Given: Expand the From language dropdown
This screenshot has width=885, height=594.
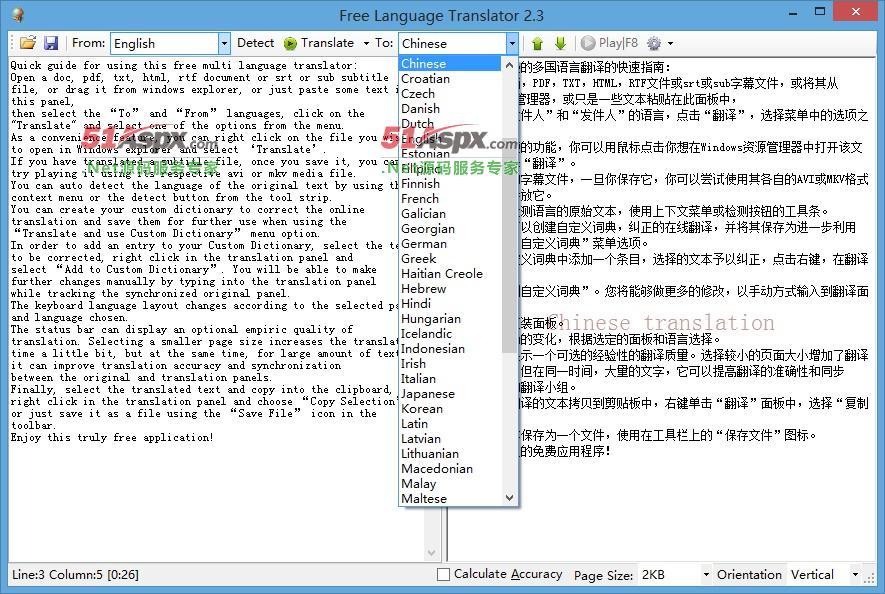Looking at the screenshot, I should pos(224,43).
